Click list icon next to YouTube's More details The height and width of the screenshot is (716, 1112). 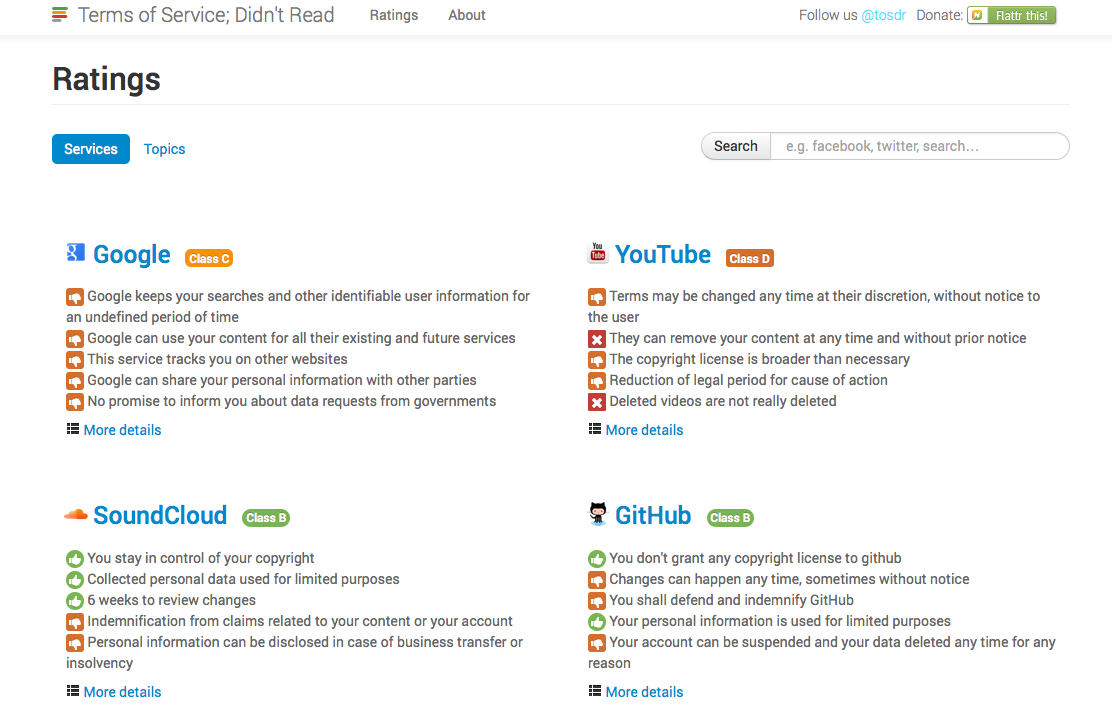(594, 429)
